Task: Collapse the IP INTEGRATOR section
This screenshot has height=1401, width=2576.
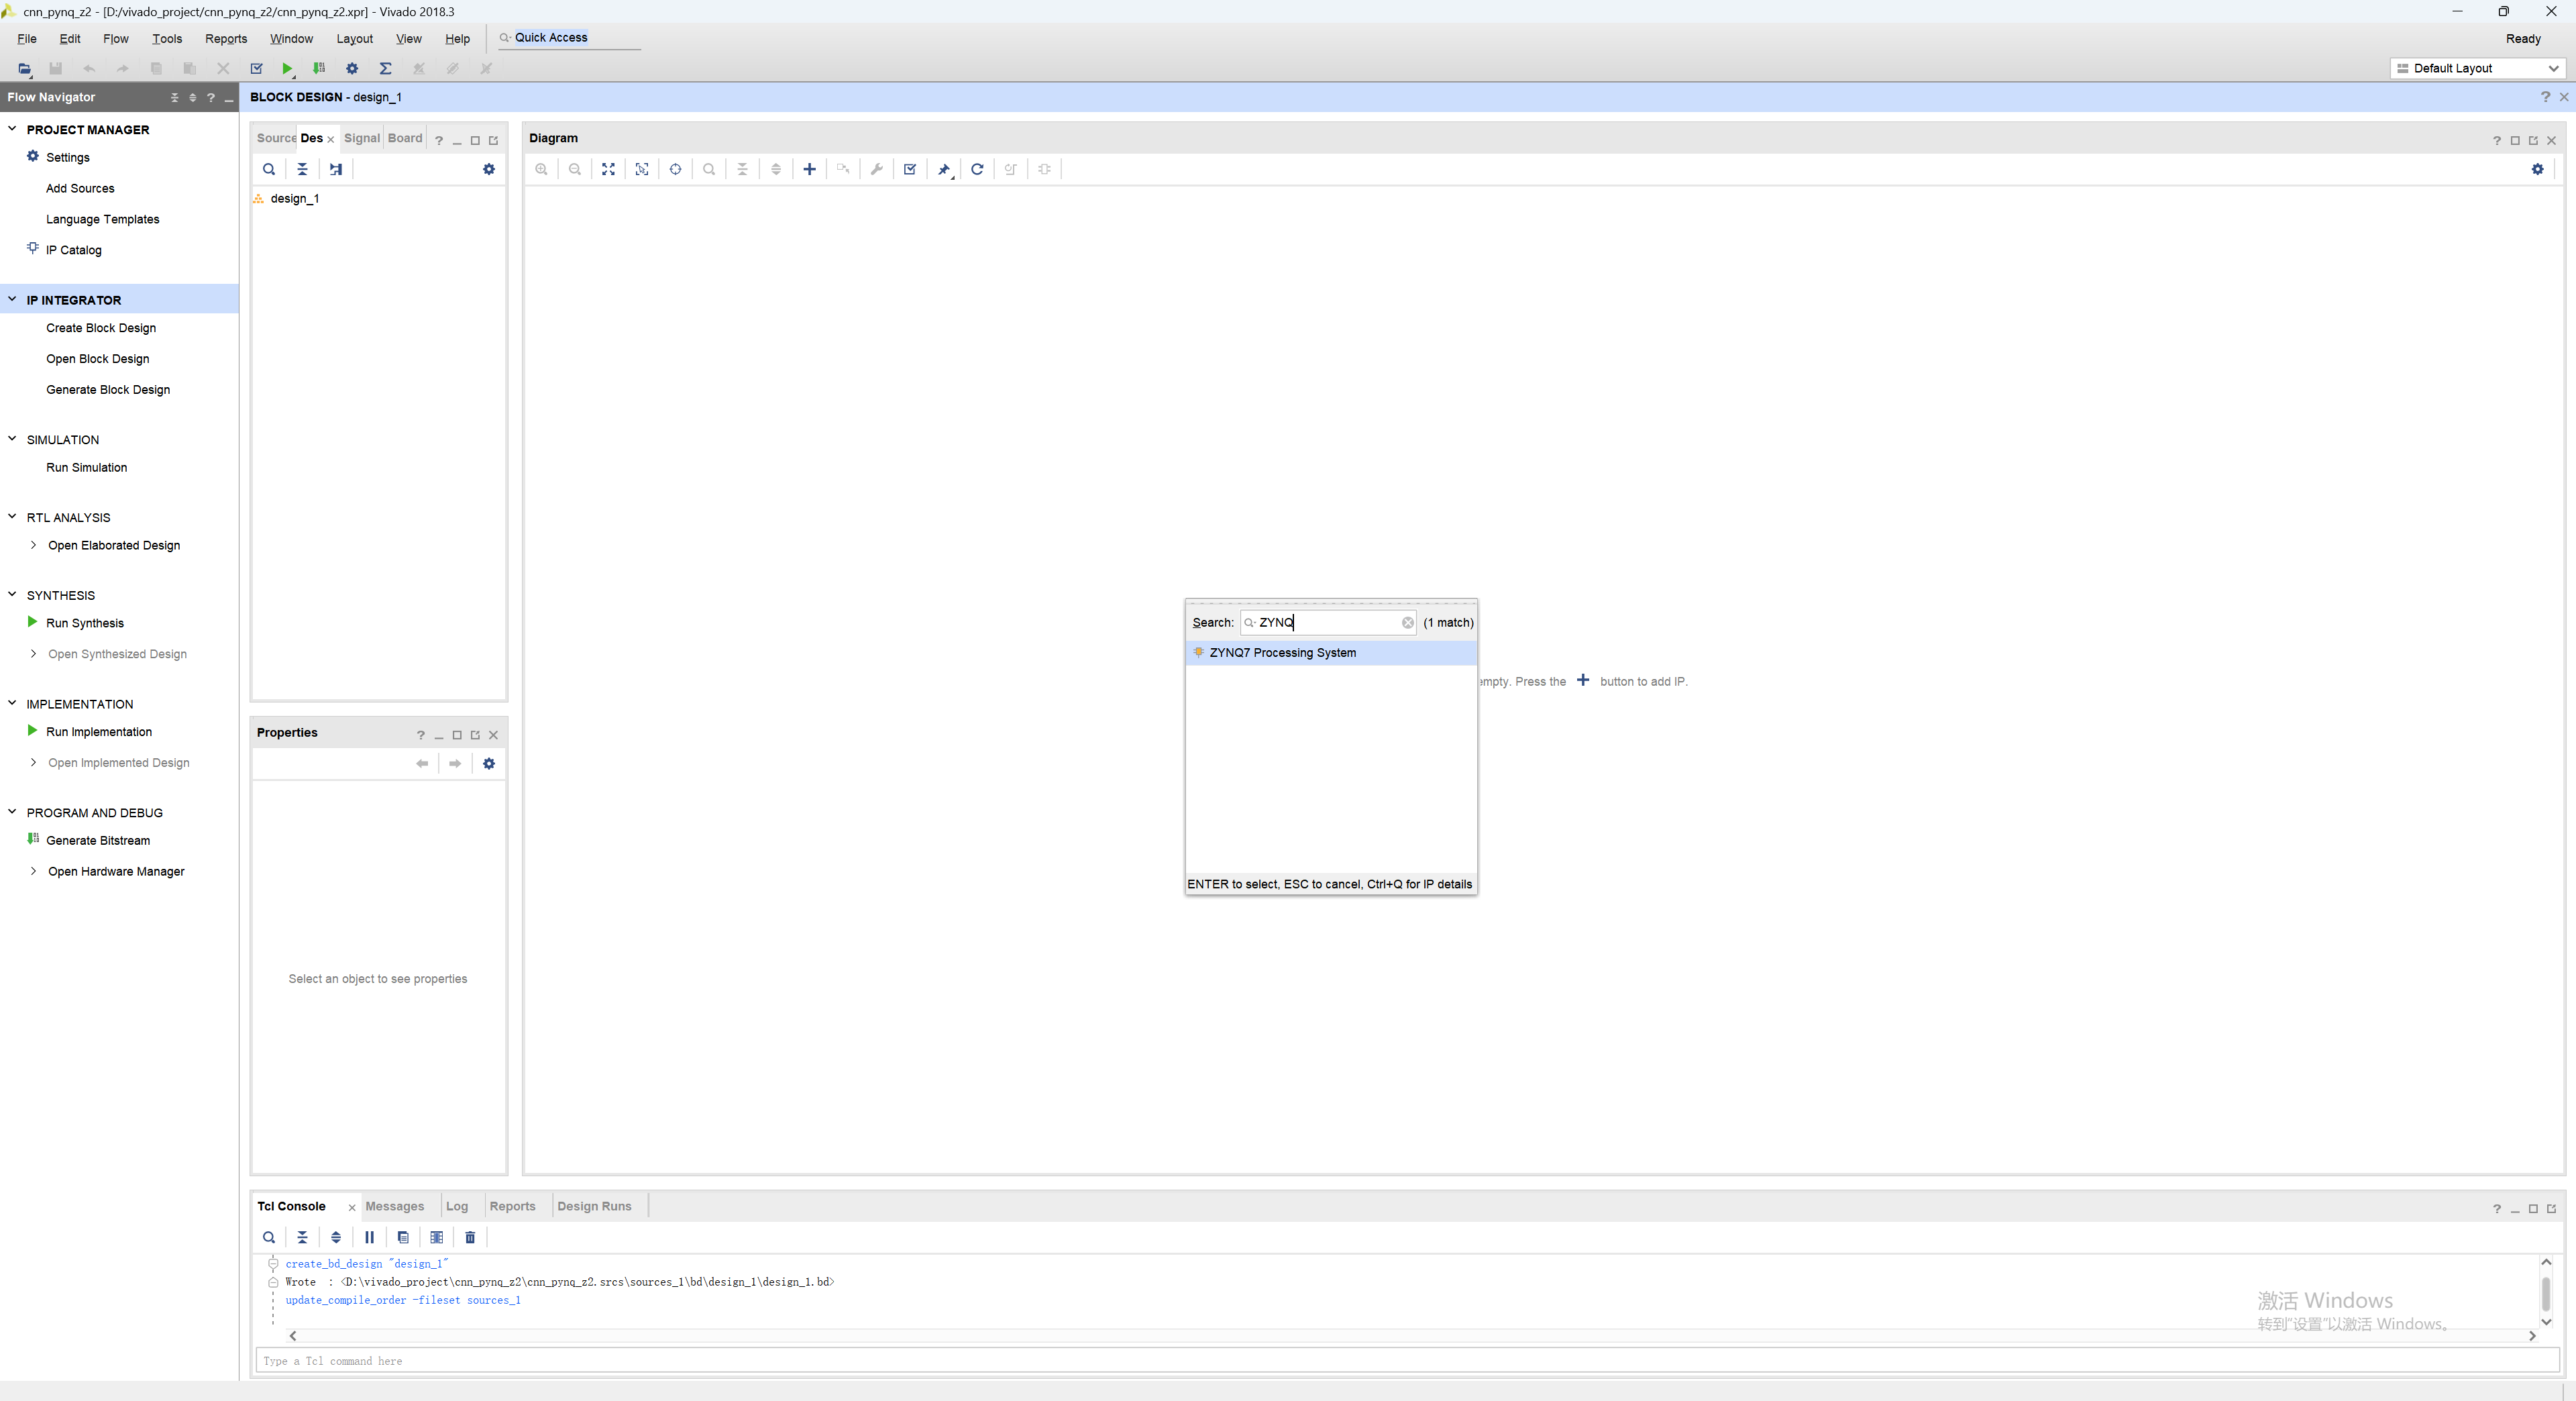Action: pos(12,299)
